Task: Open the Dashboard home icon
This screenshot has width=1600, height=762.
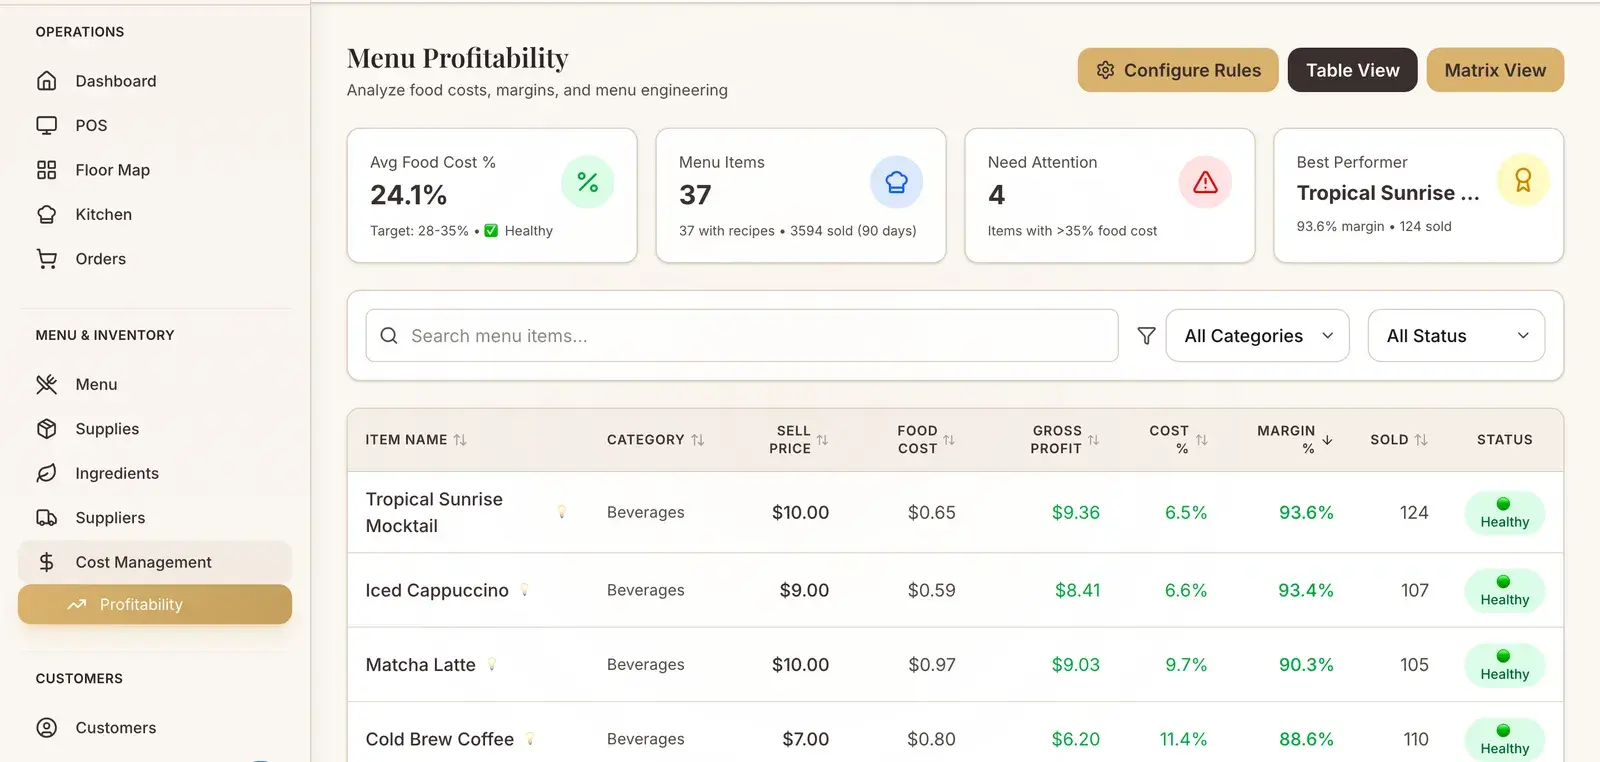Action: [x=47, y=81]
